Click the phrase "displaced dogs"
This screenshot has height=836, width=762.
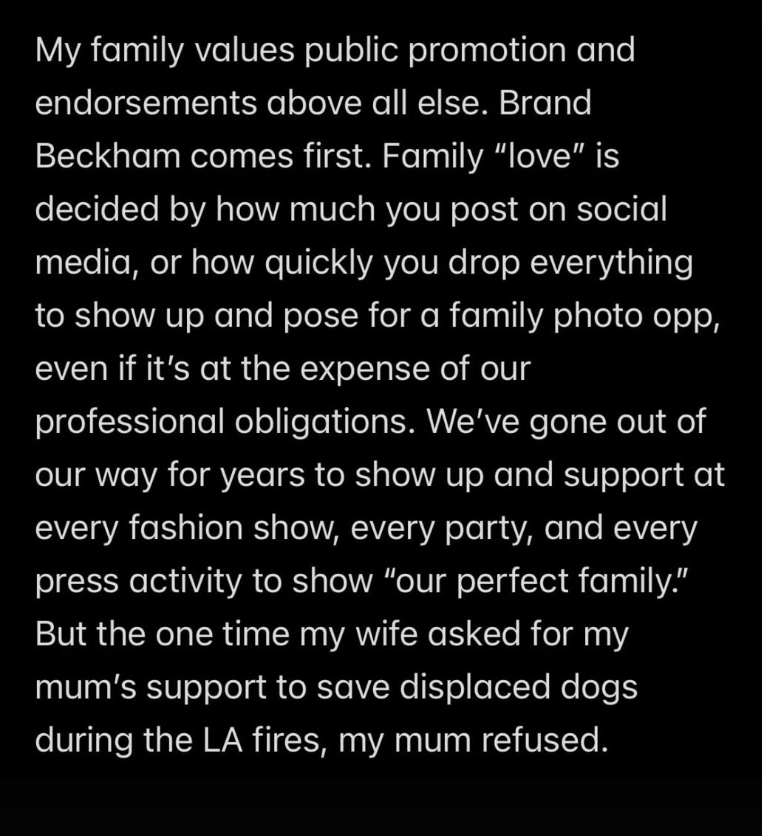[x=519, y=687]
